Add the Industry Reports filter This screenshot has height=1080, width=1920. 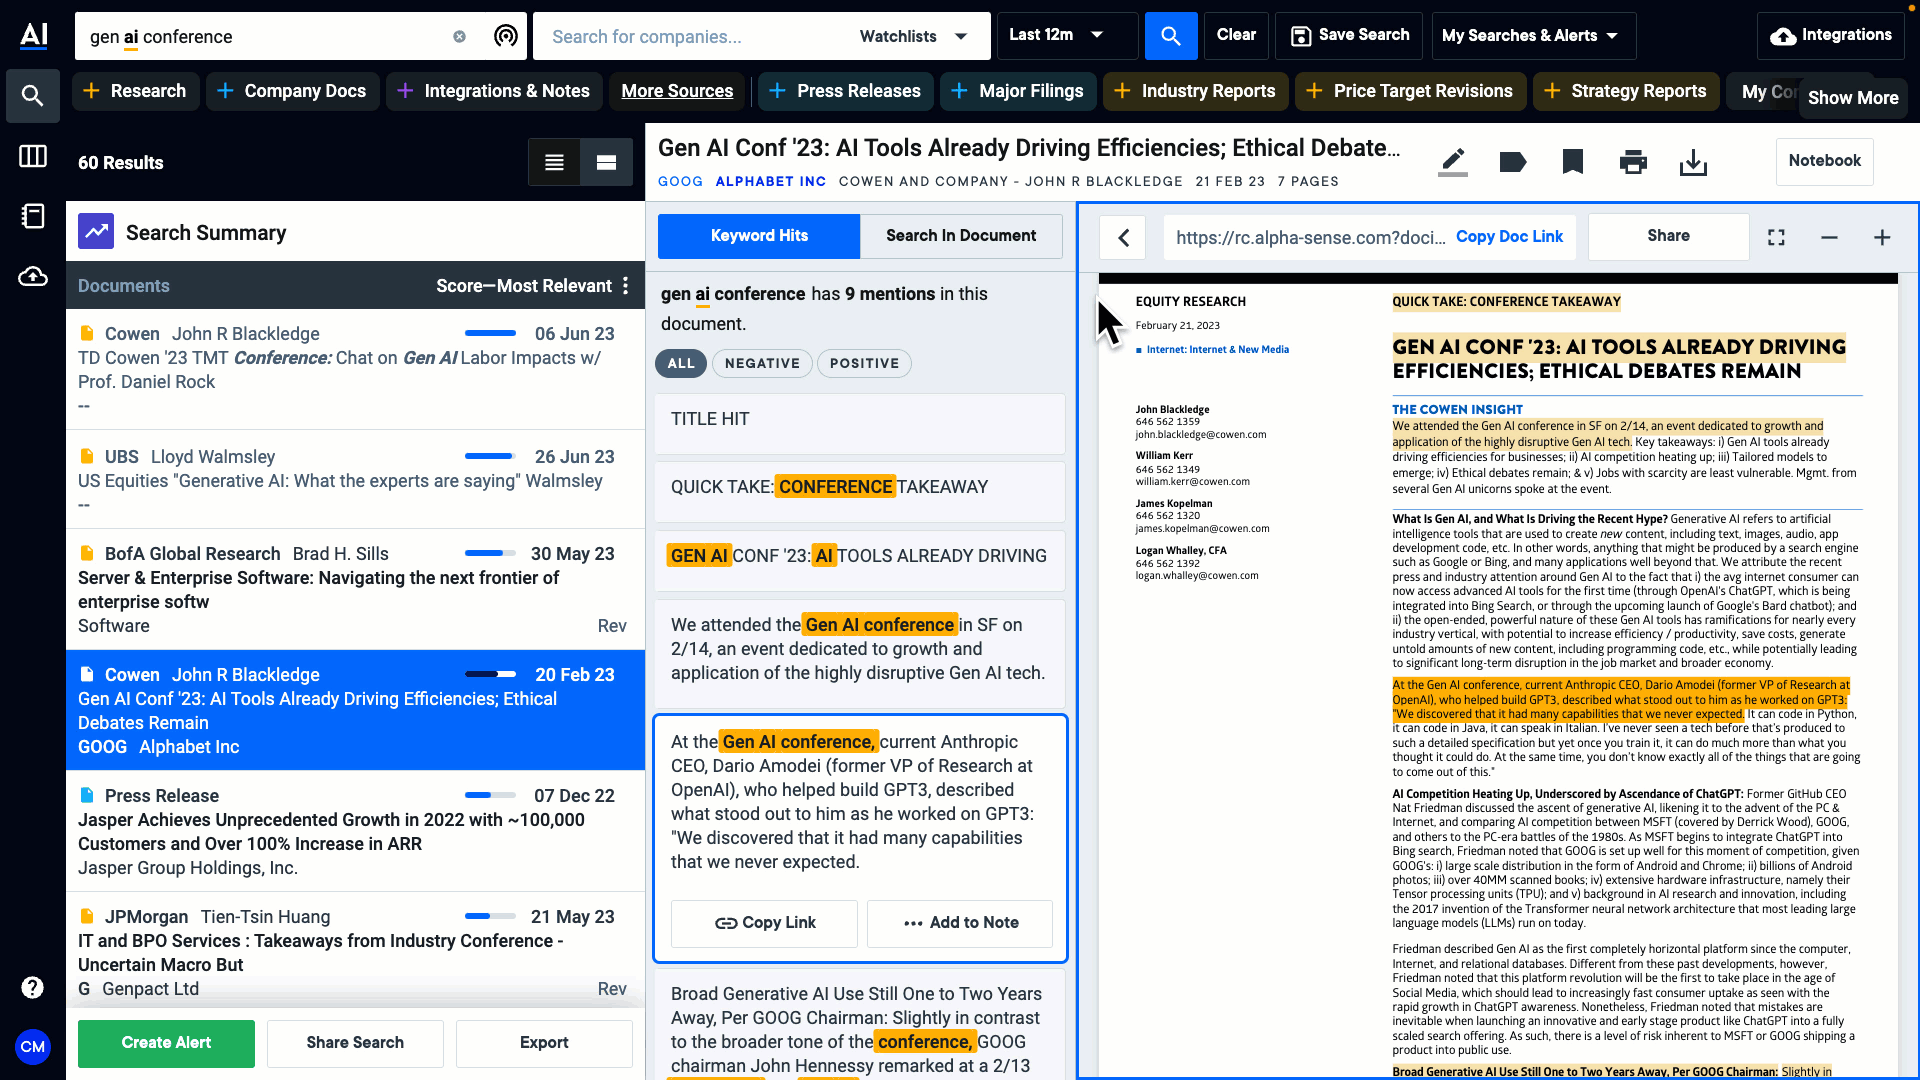pos(1195,91)
